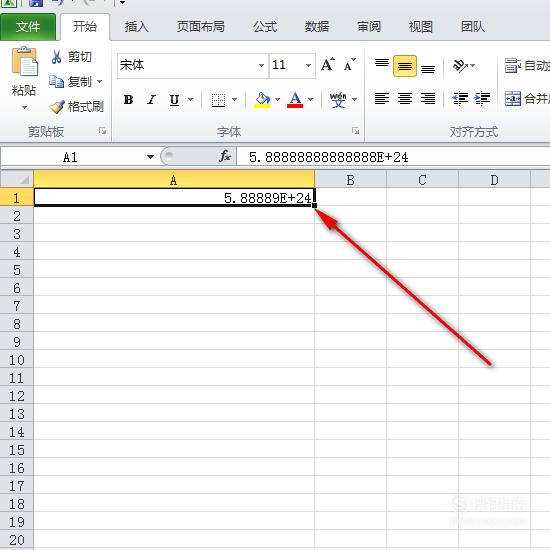Viewport: 550px width, 550px height.
Task: Switch to the 审阅 (Review) tab
Action: (369, 27)
